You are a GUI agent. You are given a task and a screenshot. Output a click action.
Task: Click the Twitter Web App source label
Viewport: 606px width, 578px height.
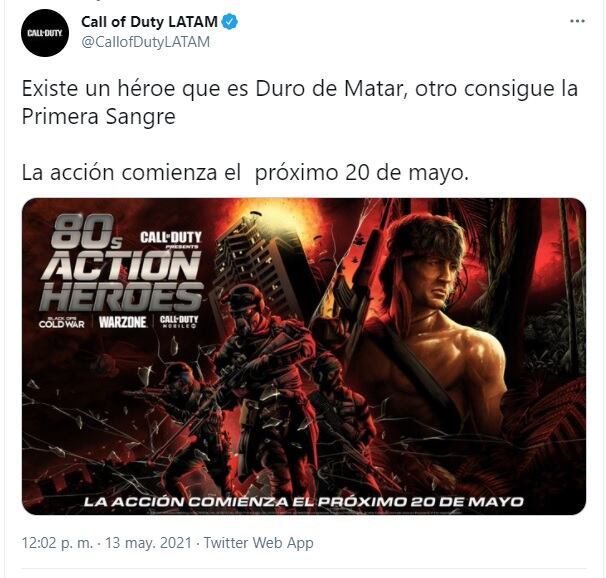[259, 542]
